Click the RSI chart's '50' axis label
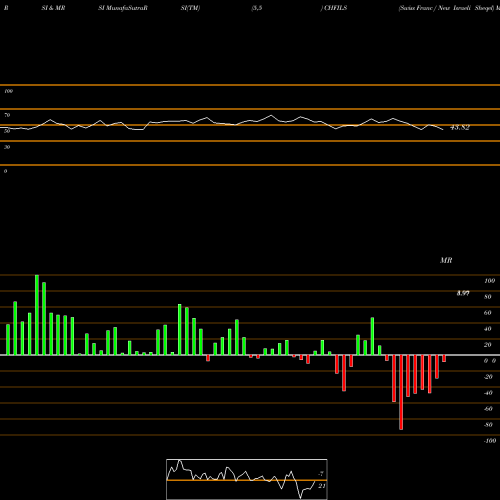The height and width of the screenshot is (500, 500). [x=7, y=131]
